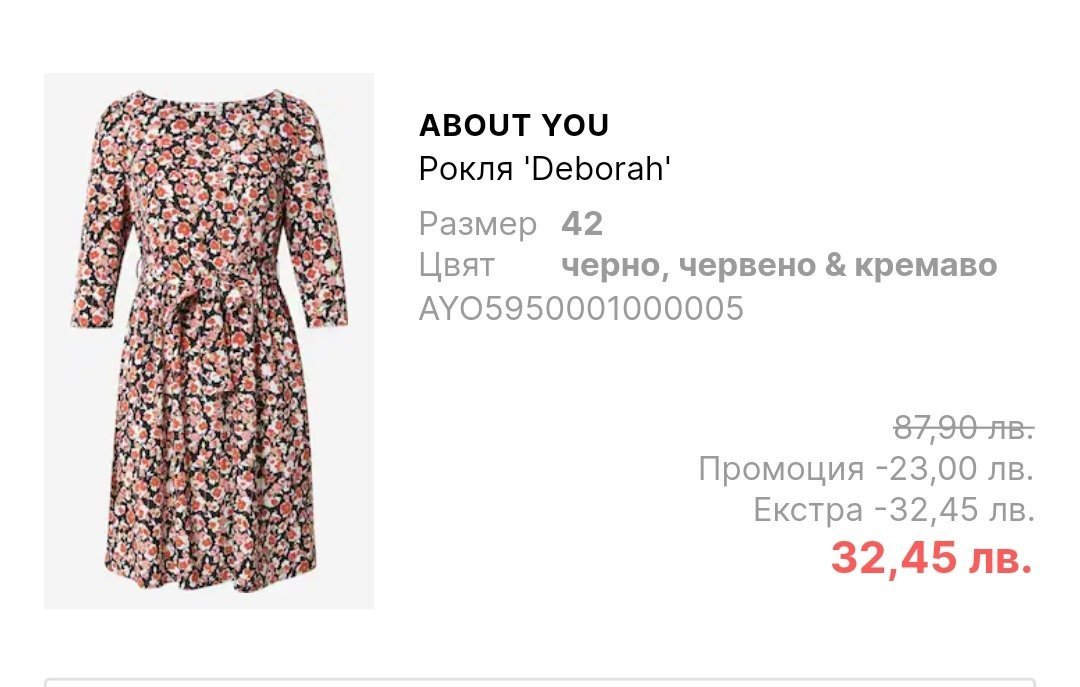Click the dress hem in the product photo
Viewport: 1080px width, 687px height.
click(210, 575)
